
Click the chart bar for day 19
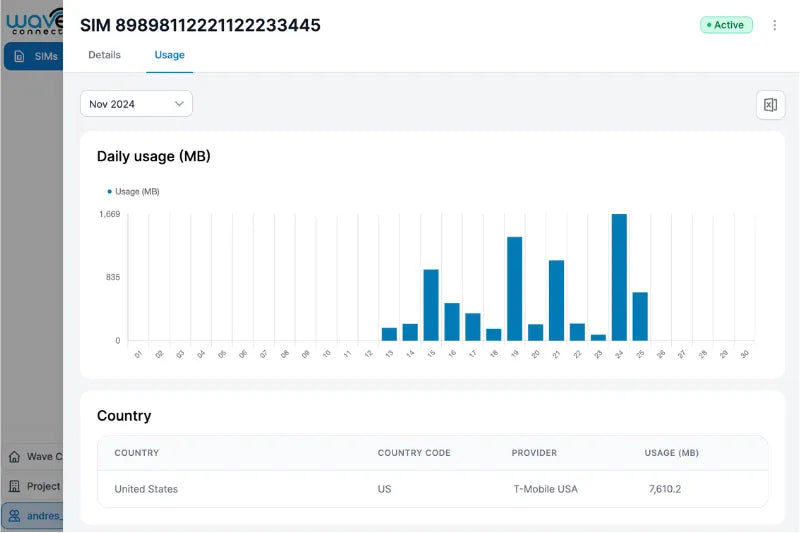(515, 289)
